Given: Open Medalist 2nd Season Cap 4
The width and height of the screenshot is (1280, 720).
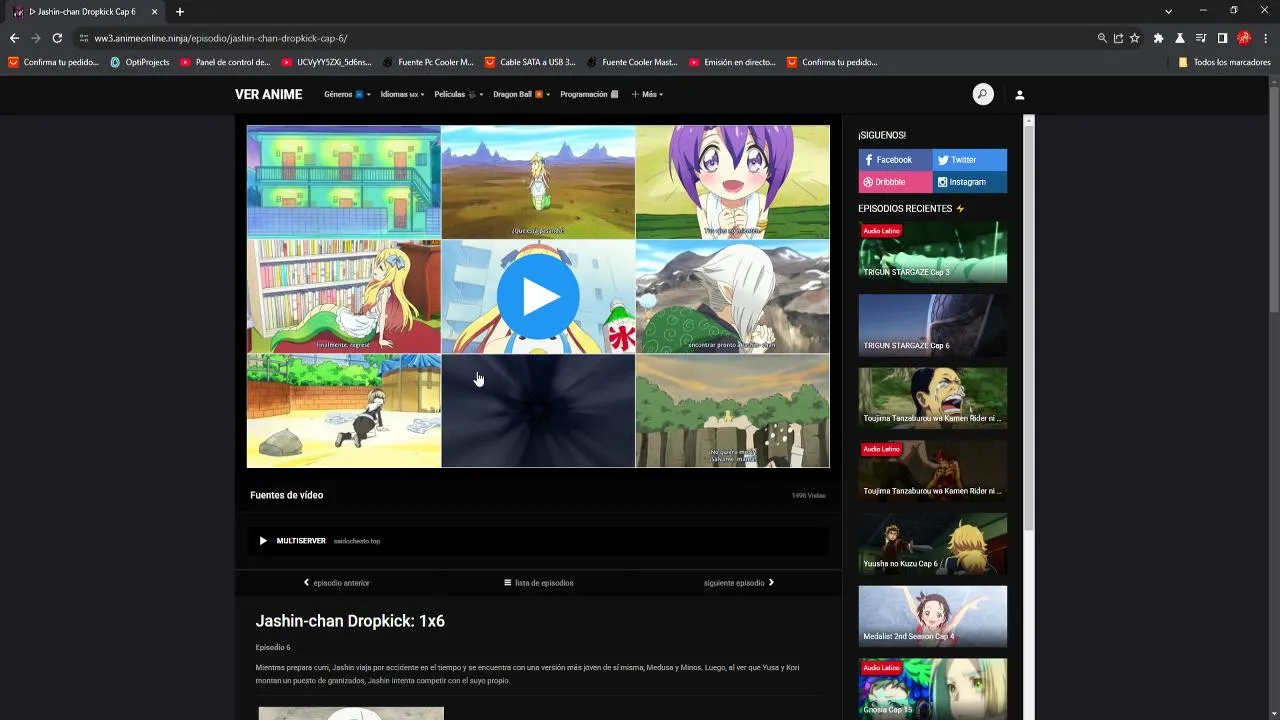Looking at the screenshot, I should click(x=932, y=616).
